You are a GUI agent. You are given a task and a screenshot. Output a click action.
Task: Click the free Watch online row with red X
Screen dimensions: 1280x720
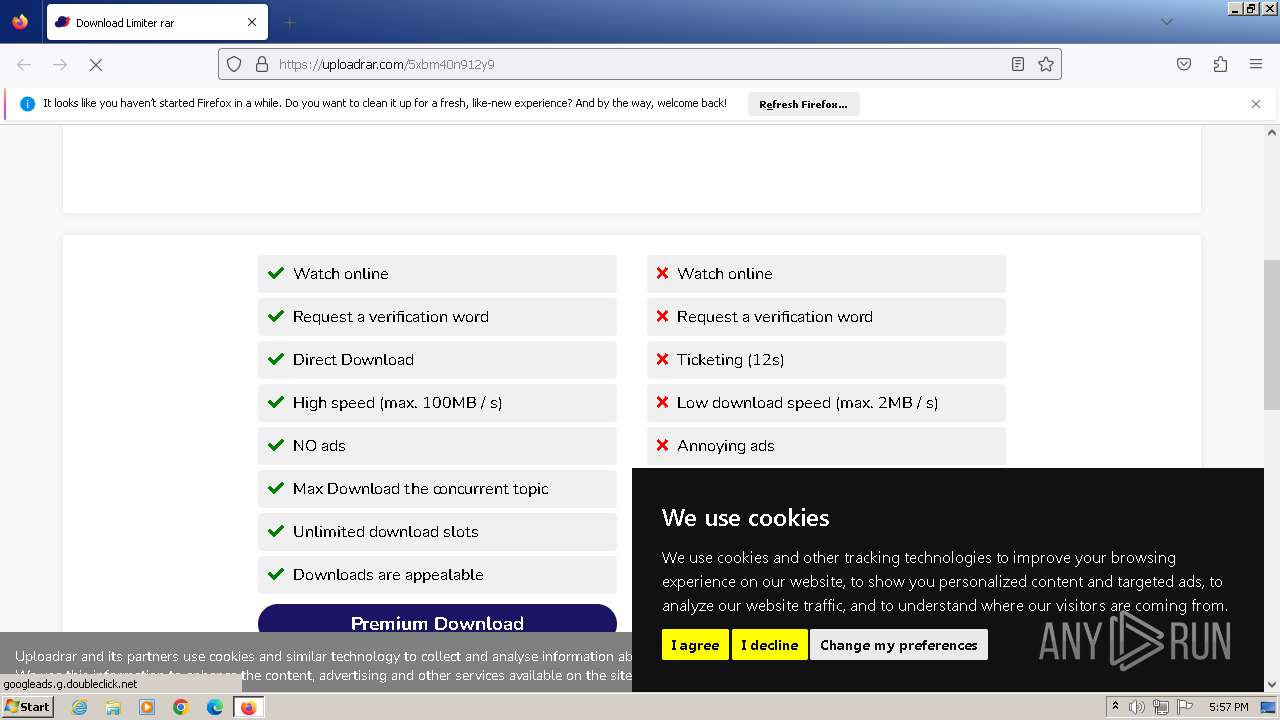tap(826, 274)
